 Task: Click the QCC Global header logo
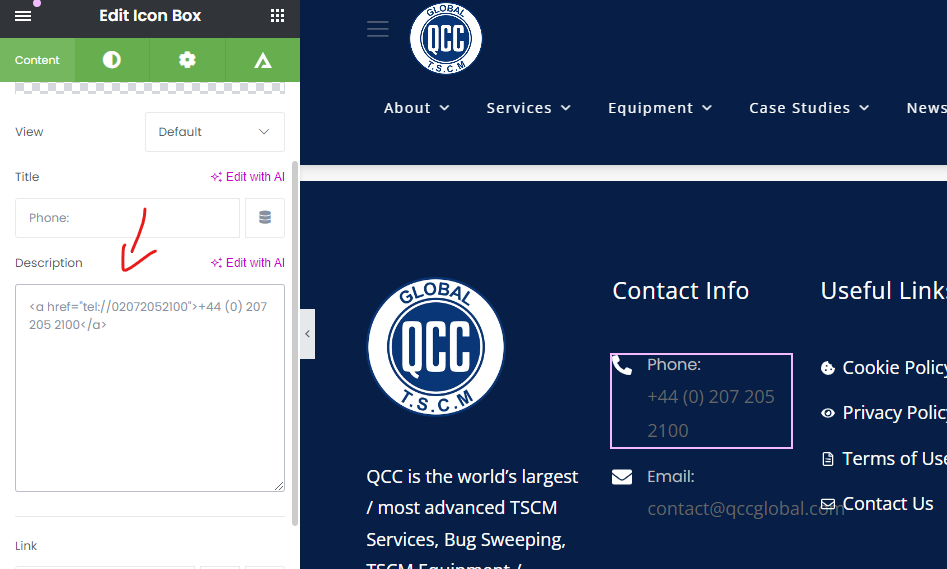click(x=446, y=39)
